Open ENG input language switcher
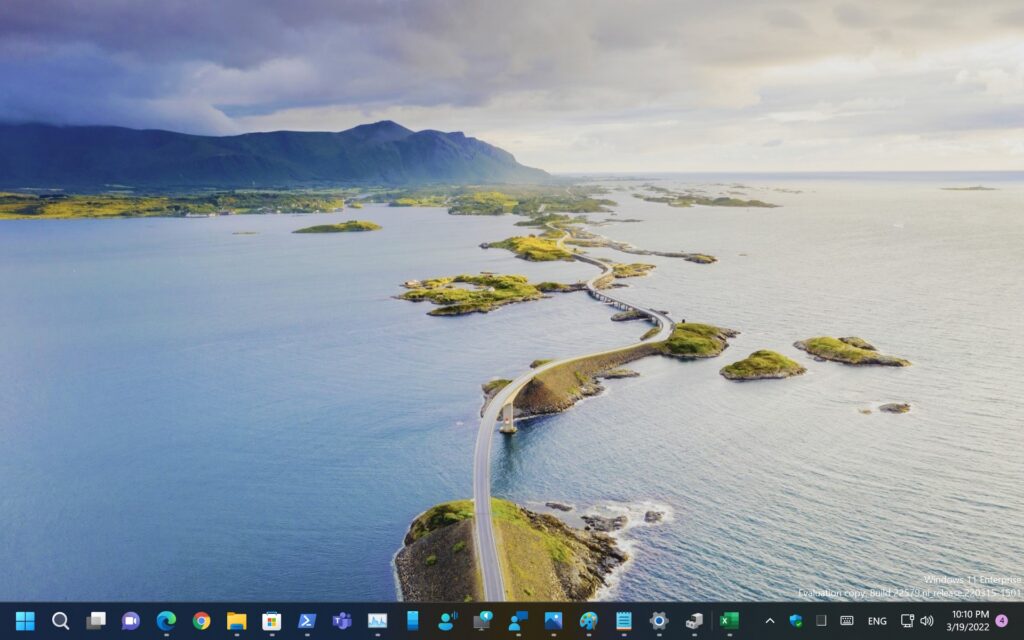 877,621
